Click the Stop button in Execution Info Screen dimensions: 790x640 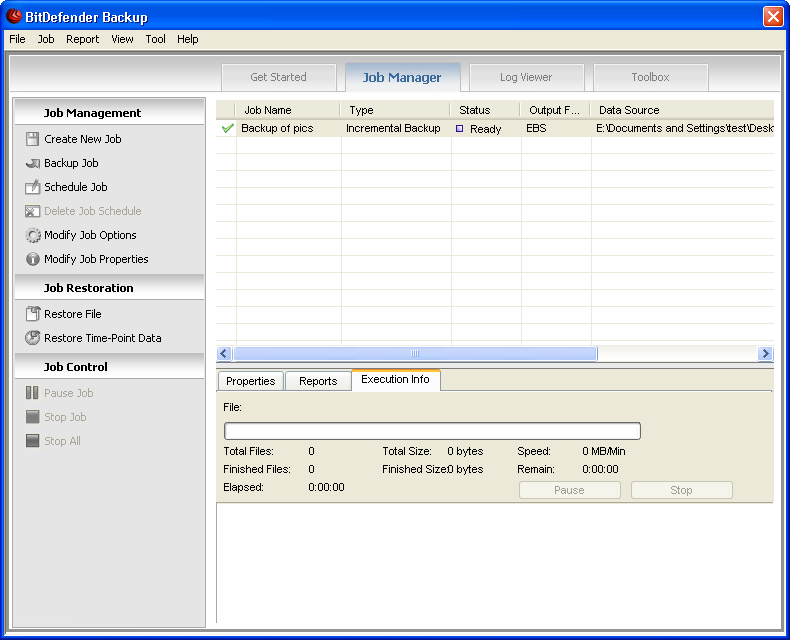click(682, 490)
